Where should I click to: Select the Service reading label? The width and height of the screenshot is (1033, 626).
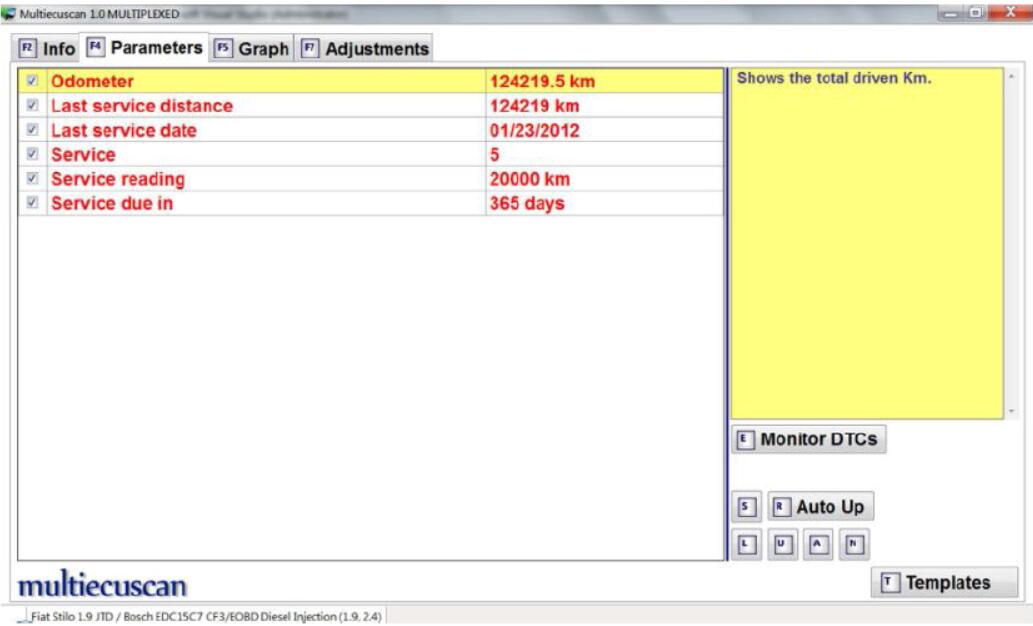(118, 179)
